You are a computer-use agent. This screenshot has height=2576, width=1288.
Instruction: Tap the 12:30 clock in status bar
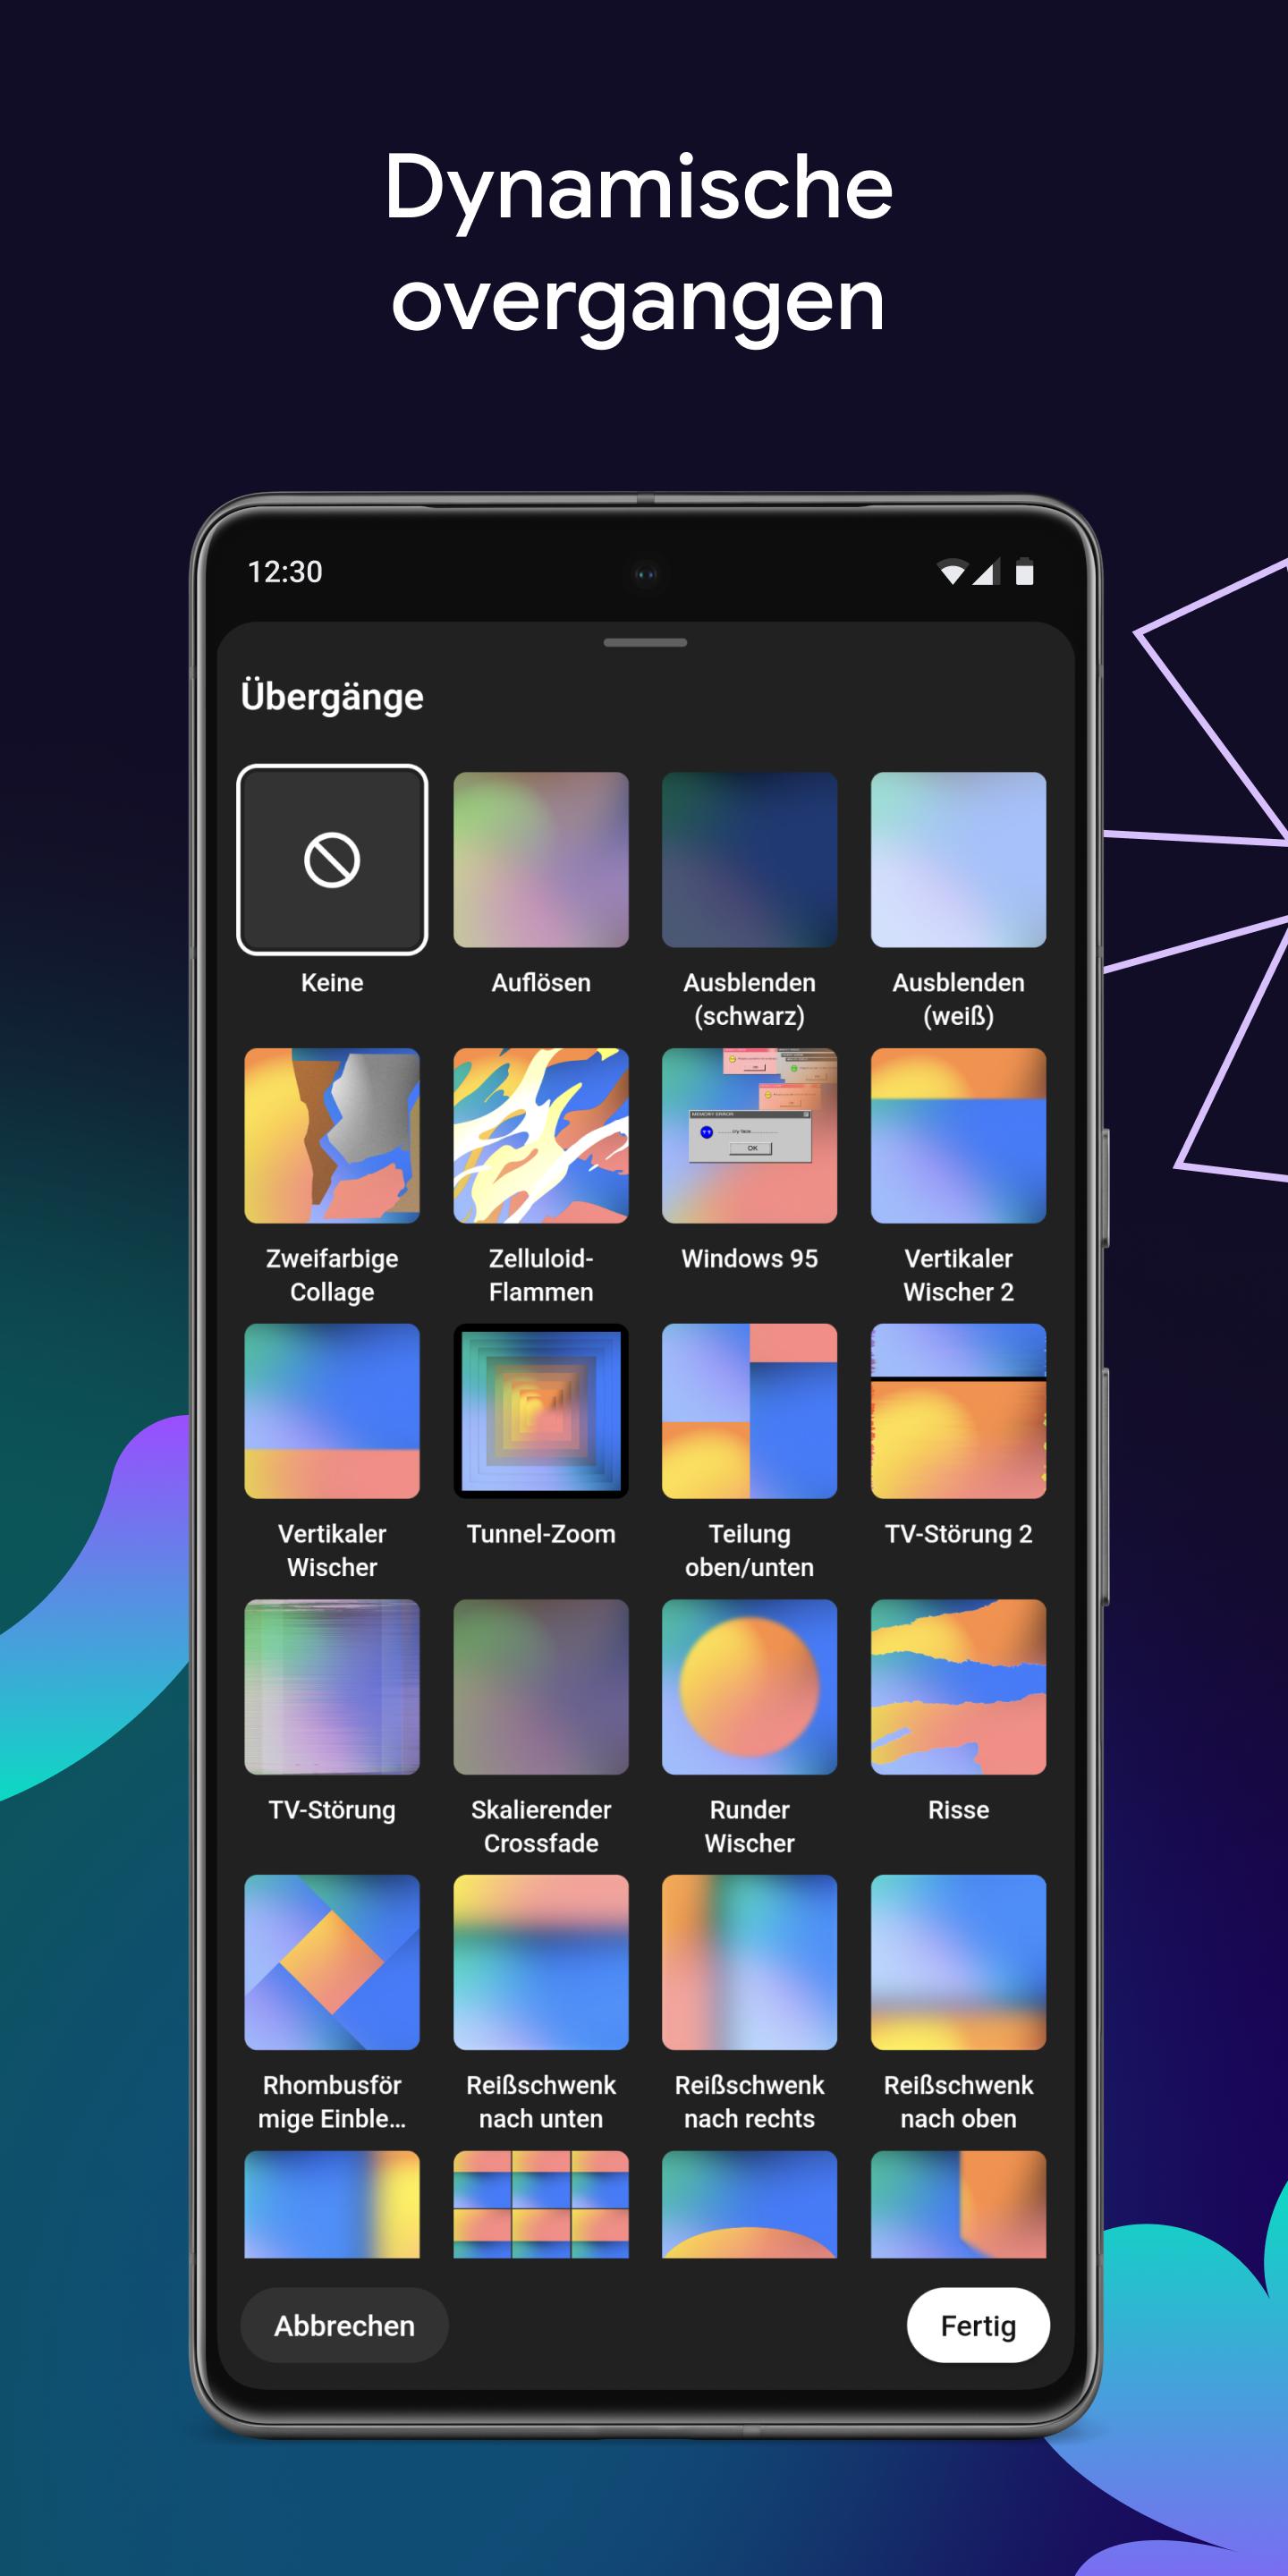285,571
